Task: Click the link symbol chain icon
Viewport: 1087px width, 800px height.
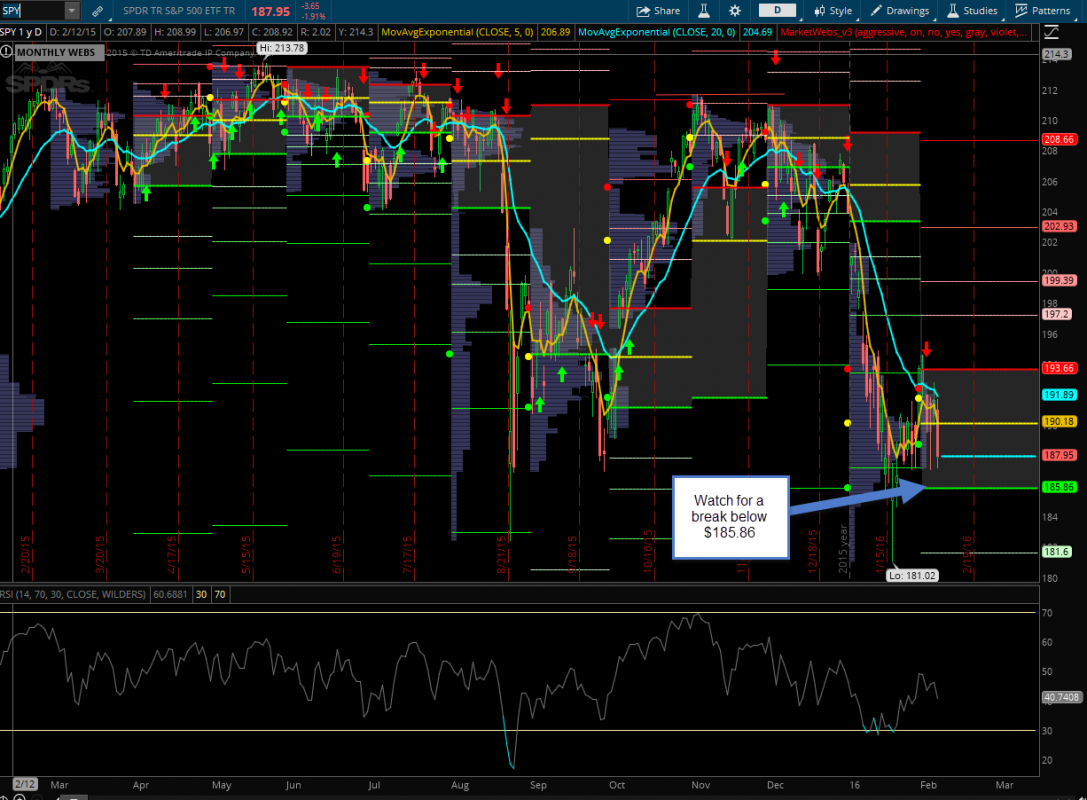Action: [x=97, y=11]
